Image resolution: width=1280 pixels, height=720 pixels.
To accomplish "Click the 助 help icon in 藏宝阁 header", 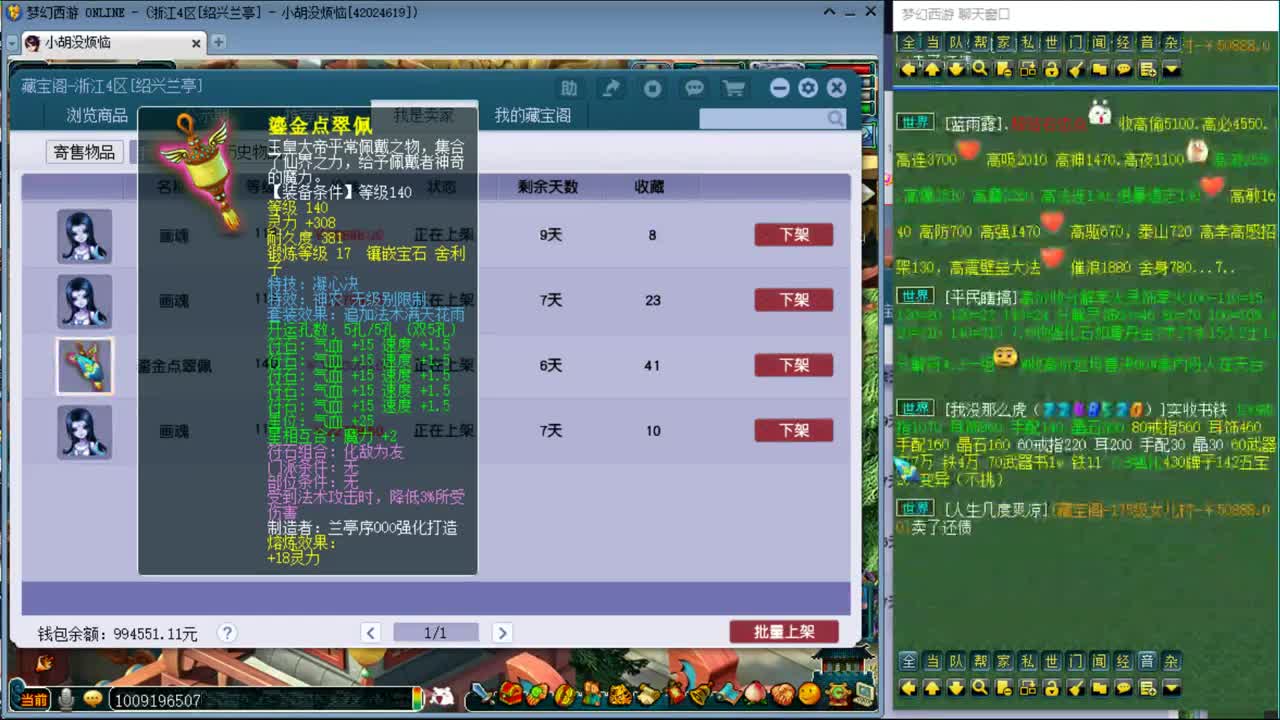I will pyautogui.click(x=569, y=88).
